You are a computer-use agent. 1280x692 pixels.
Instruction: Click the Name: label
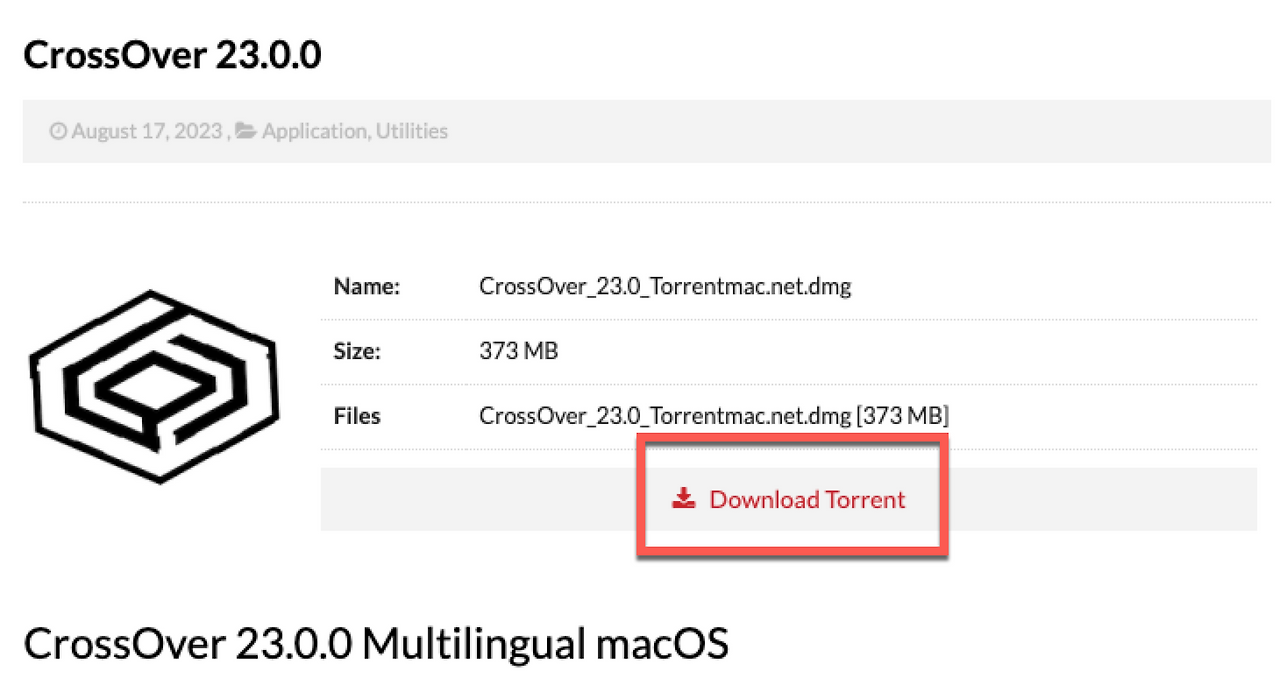pyautogui.click(x=367, y=287)
